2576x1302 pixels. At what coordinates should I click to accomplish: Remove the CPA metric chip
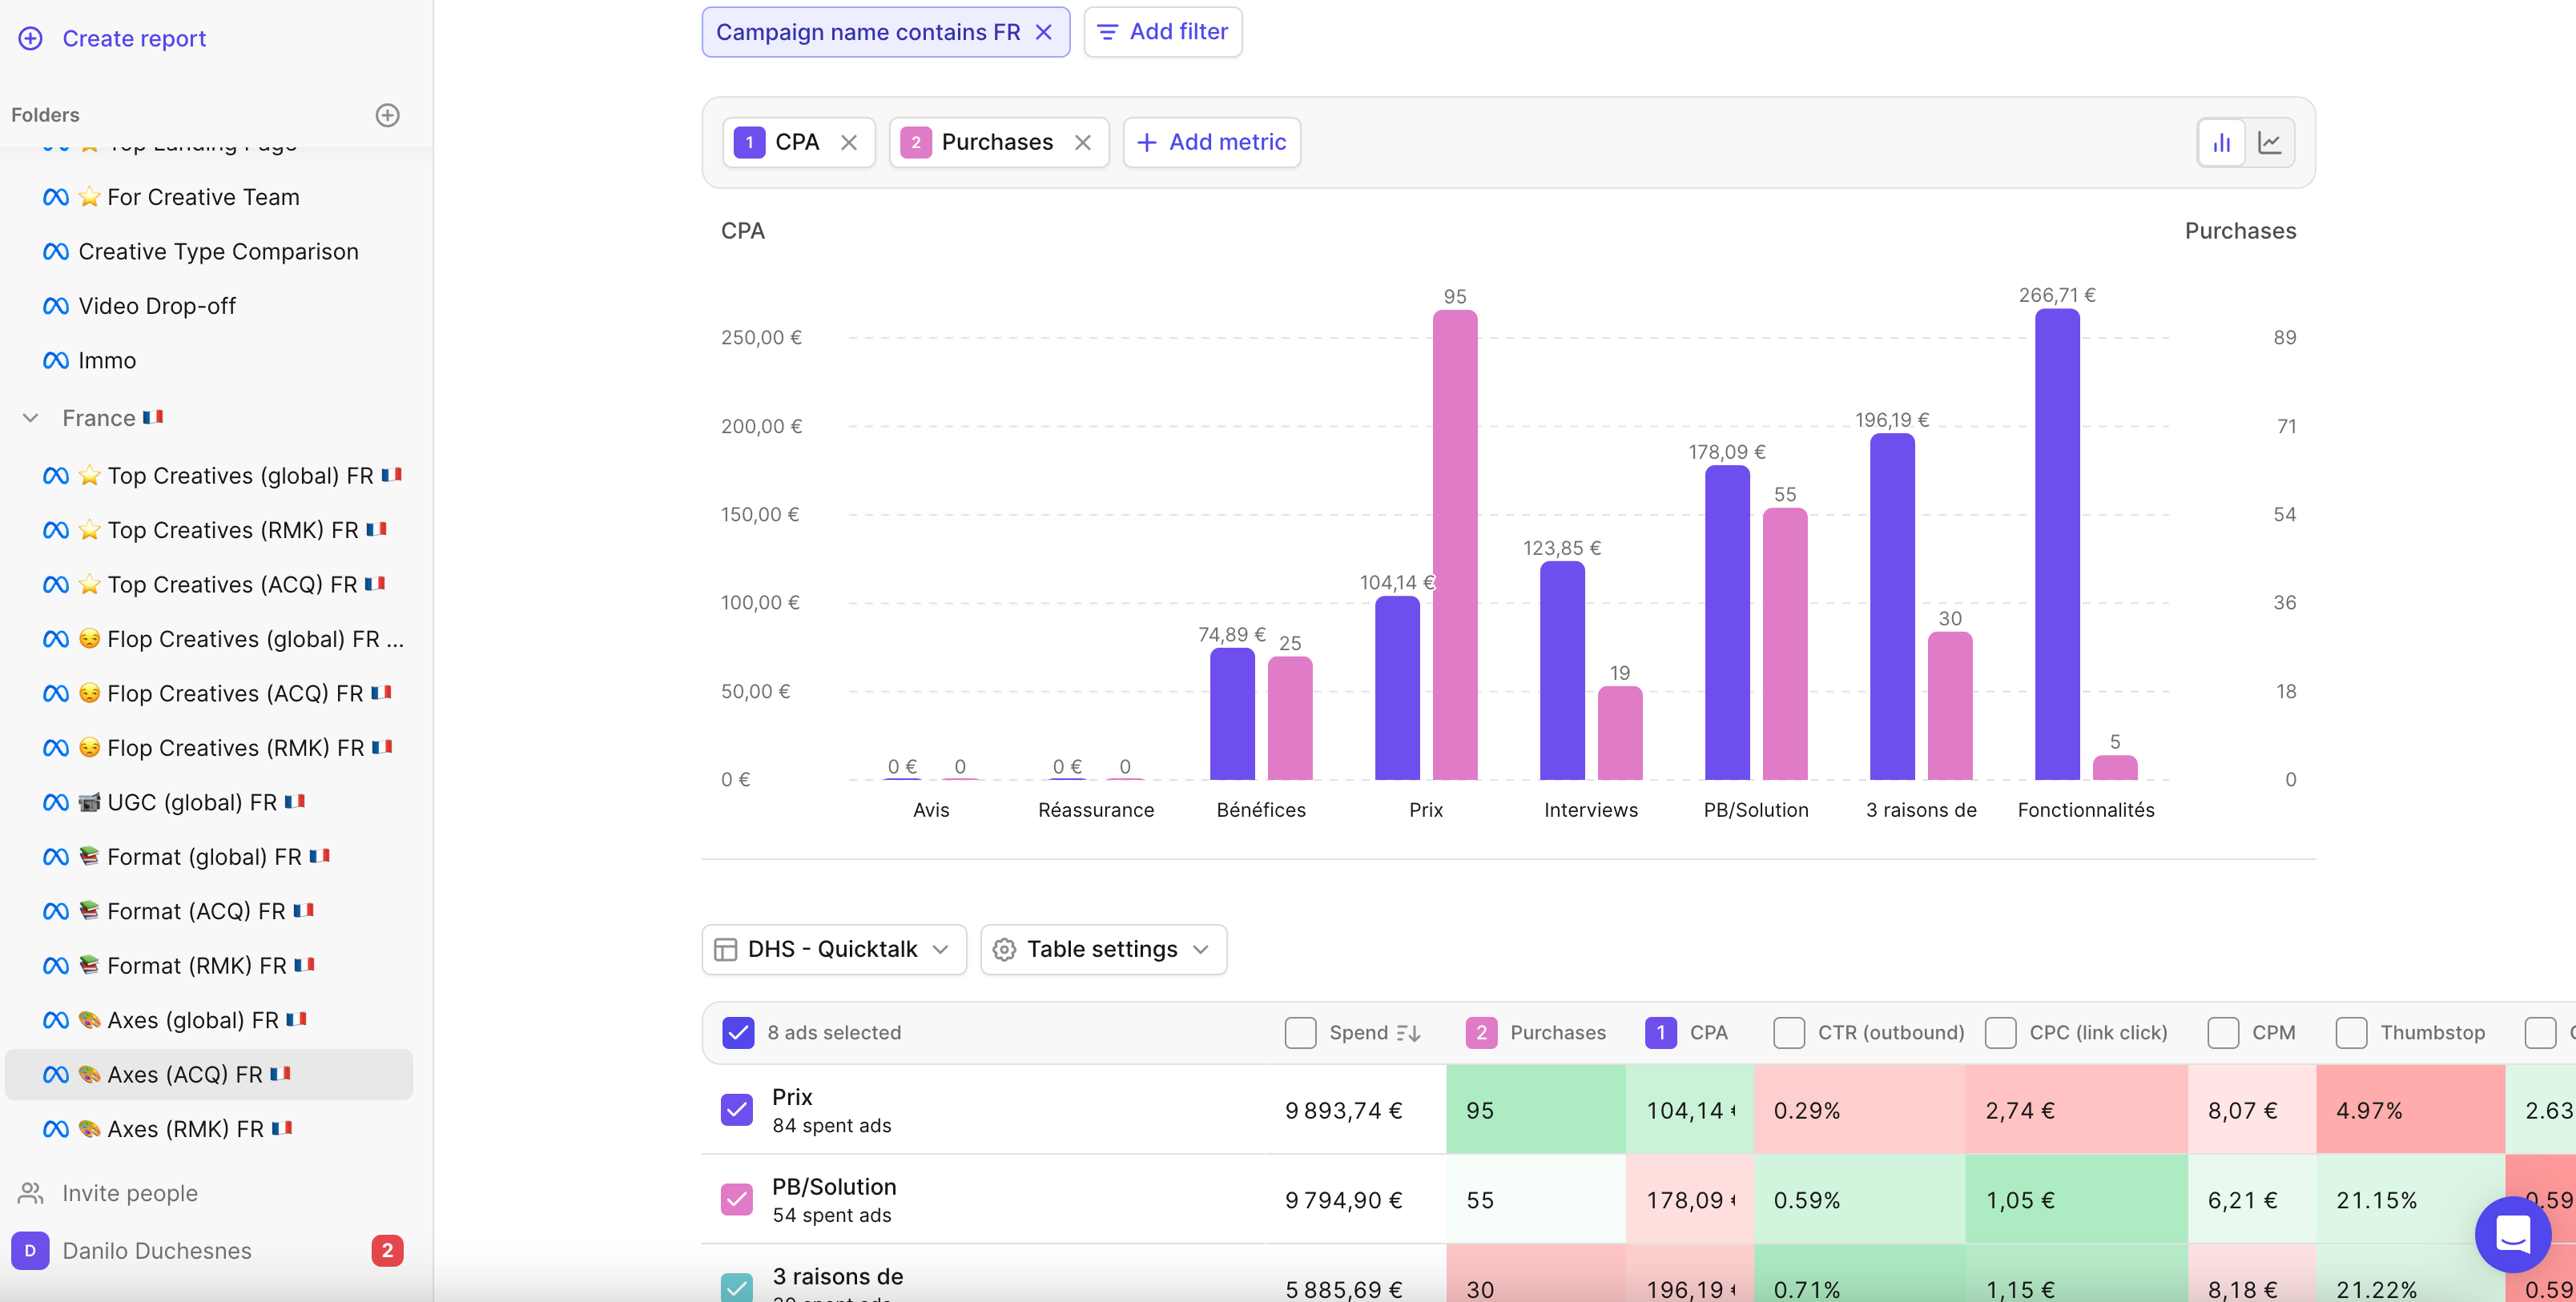[848, 142]
